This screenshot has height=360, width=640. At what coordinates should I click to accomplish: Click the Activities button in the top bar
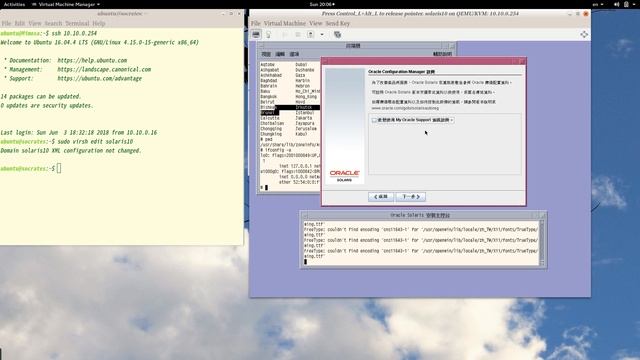14,4
